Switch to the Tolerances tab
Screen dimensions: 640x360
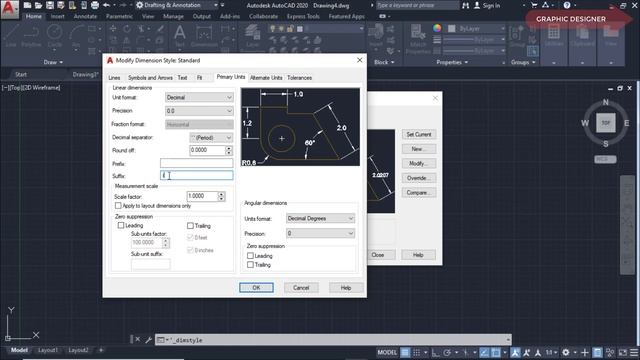click(299, 78)
